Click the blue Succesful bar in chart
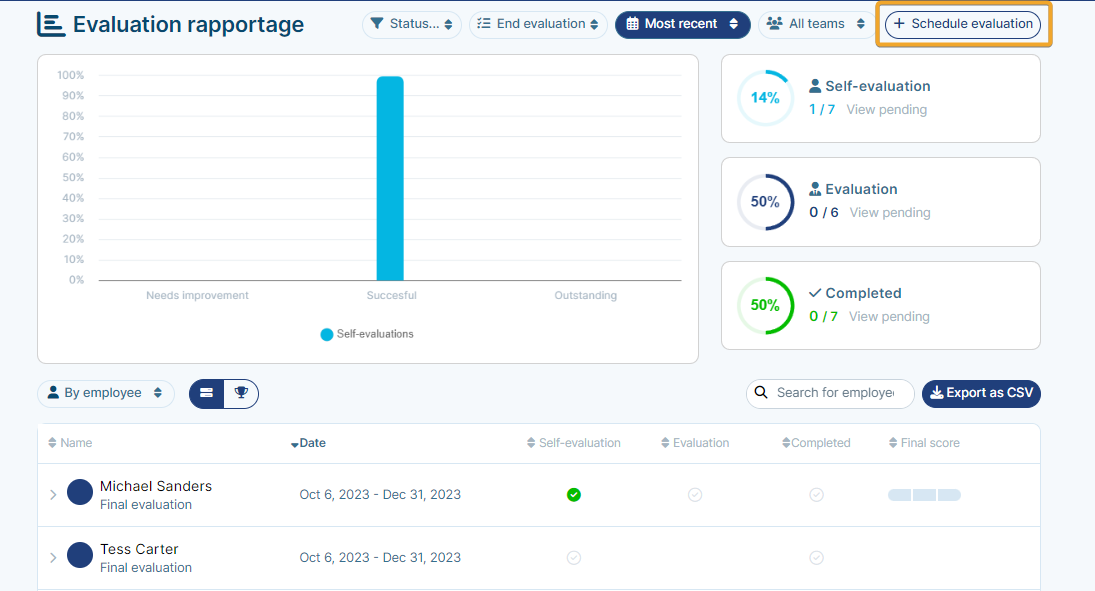Screen dimensions: 1095x591 coord(390,178)
